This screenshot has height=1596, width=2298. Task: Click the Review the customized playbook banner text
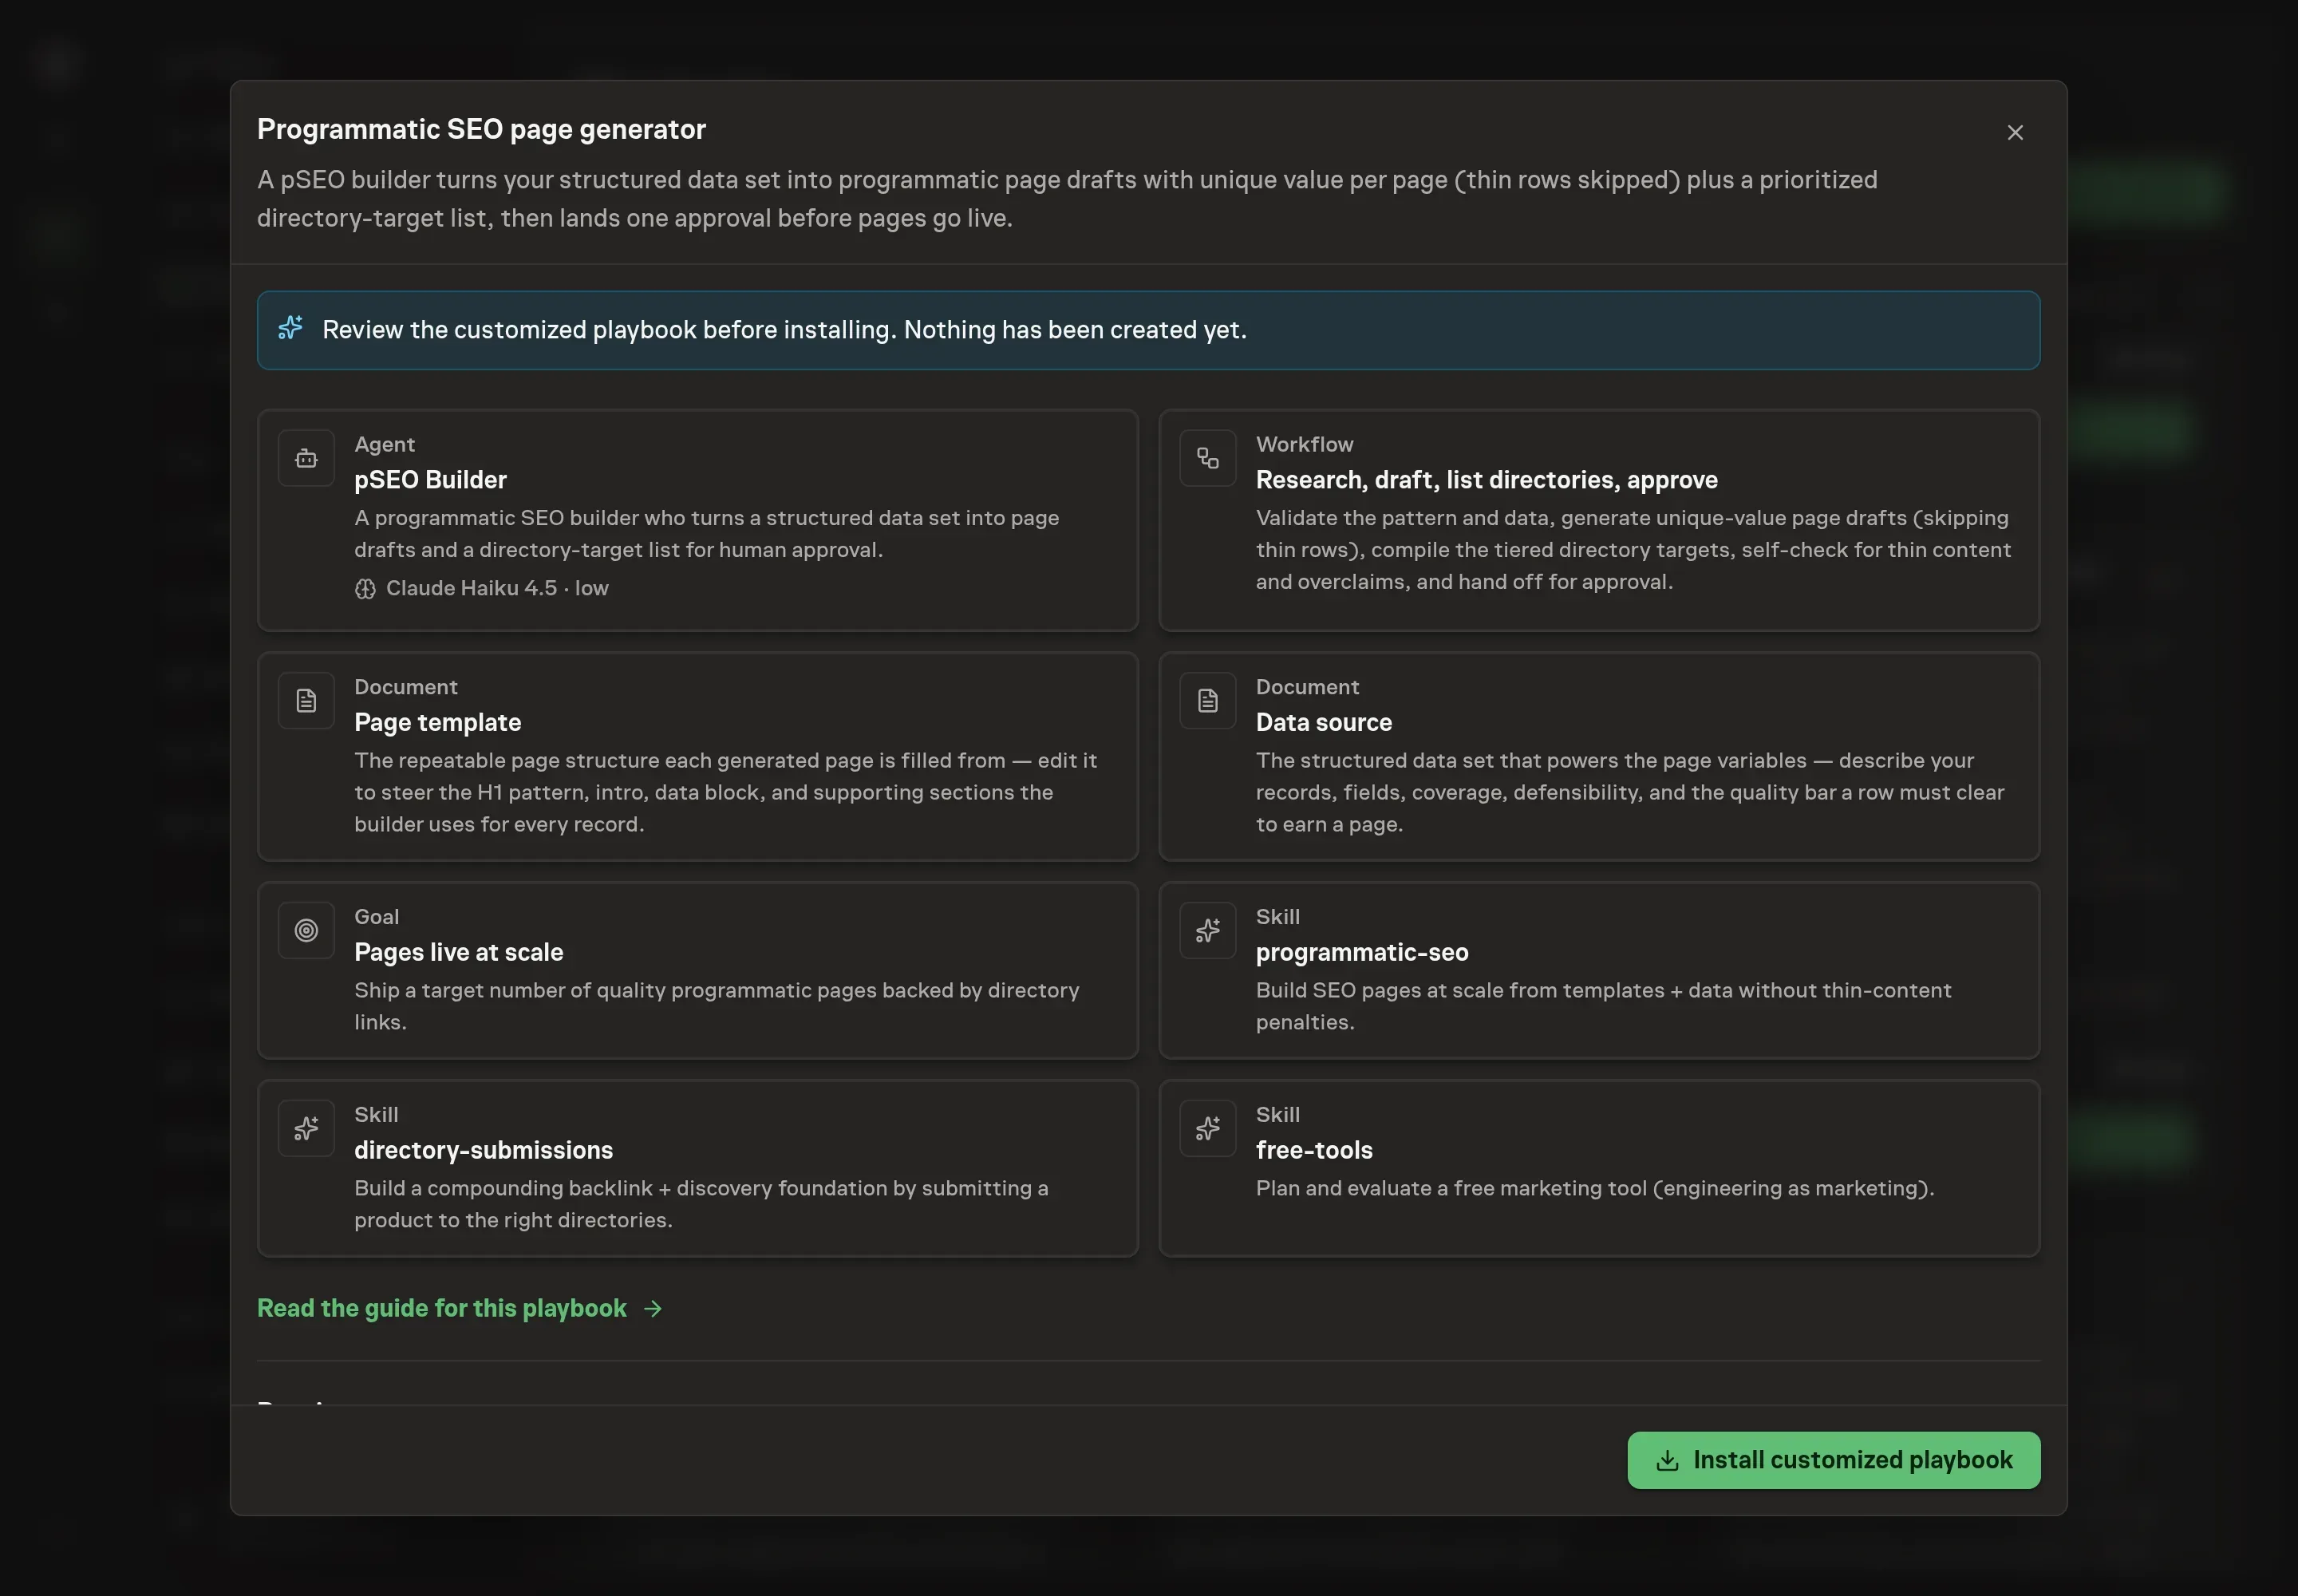pyautogui.click(x=784, y=330)
